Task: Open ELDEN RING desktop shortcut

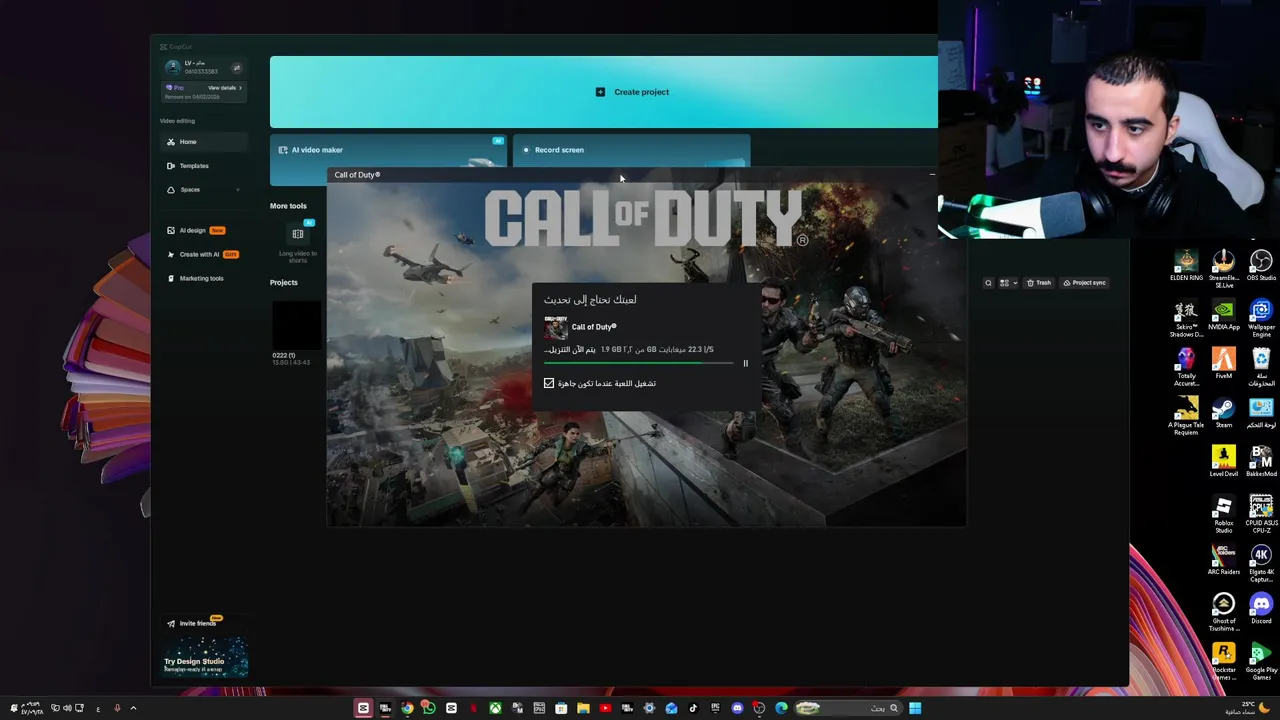Action: click(1186, 266)
